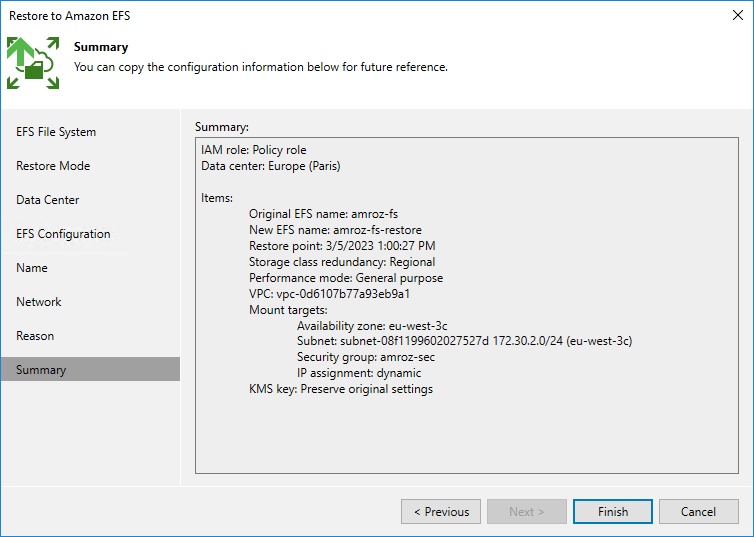Viewport: 754px width, 537px height.
Task: Jump to the Network step
Action: [x=39, y=302]
